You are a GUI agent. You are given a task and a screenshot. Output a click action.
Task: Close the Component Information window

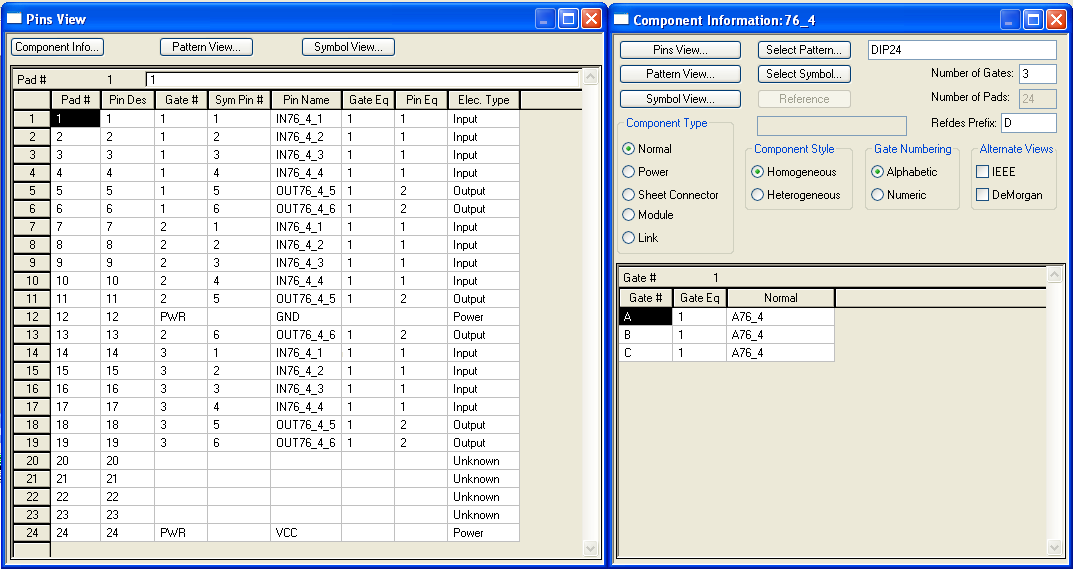click(x=1056, y=19)
